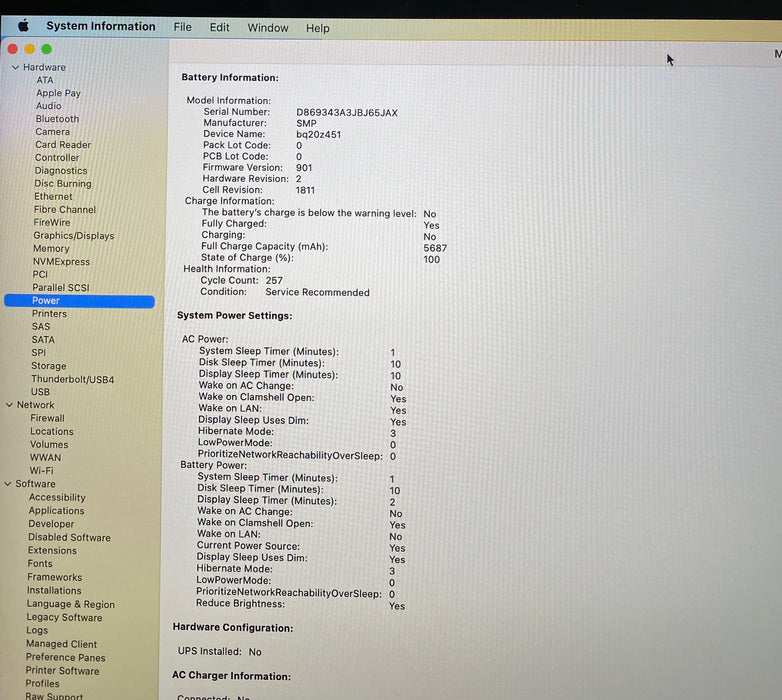The image size is (782, 700).
Task: Select Memory in the sidebar
Action: tap(51, 248)
